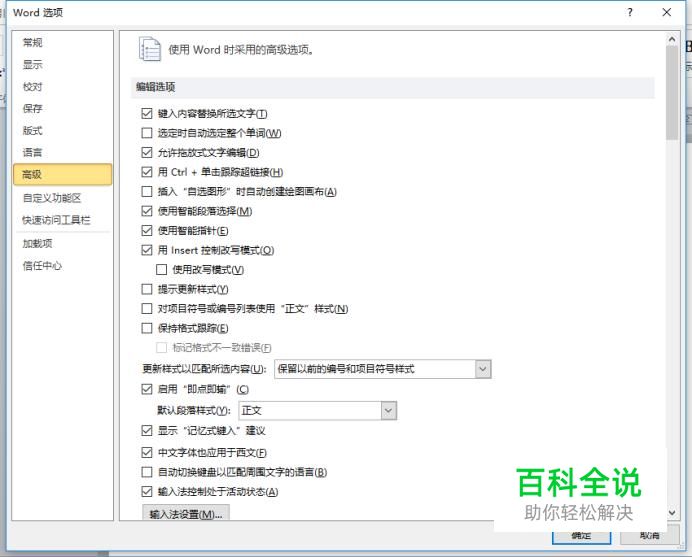Toggle 输入法控制处于活动状态 checkbox
The height and width of the screenshot is (557, 692).
click(x=147, y=492)
